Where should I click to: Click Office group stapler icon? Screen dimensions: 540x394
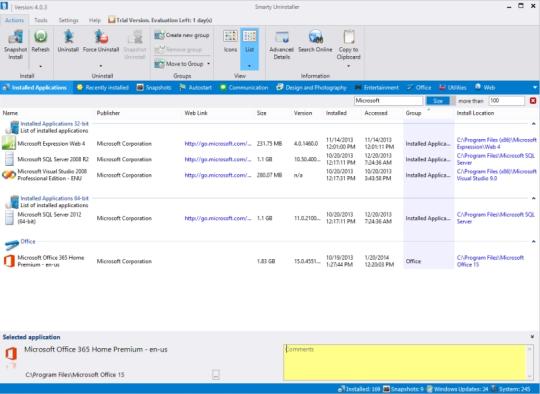[11, 245]
